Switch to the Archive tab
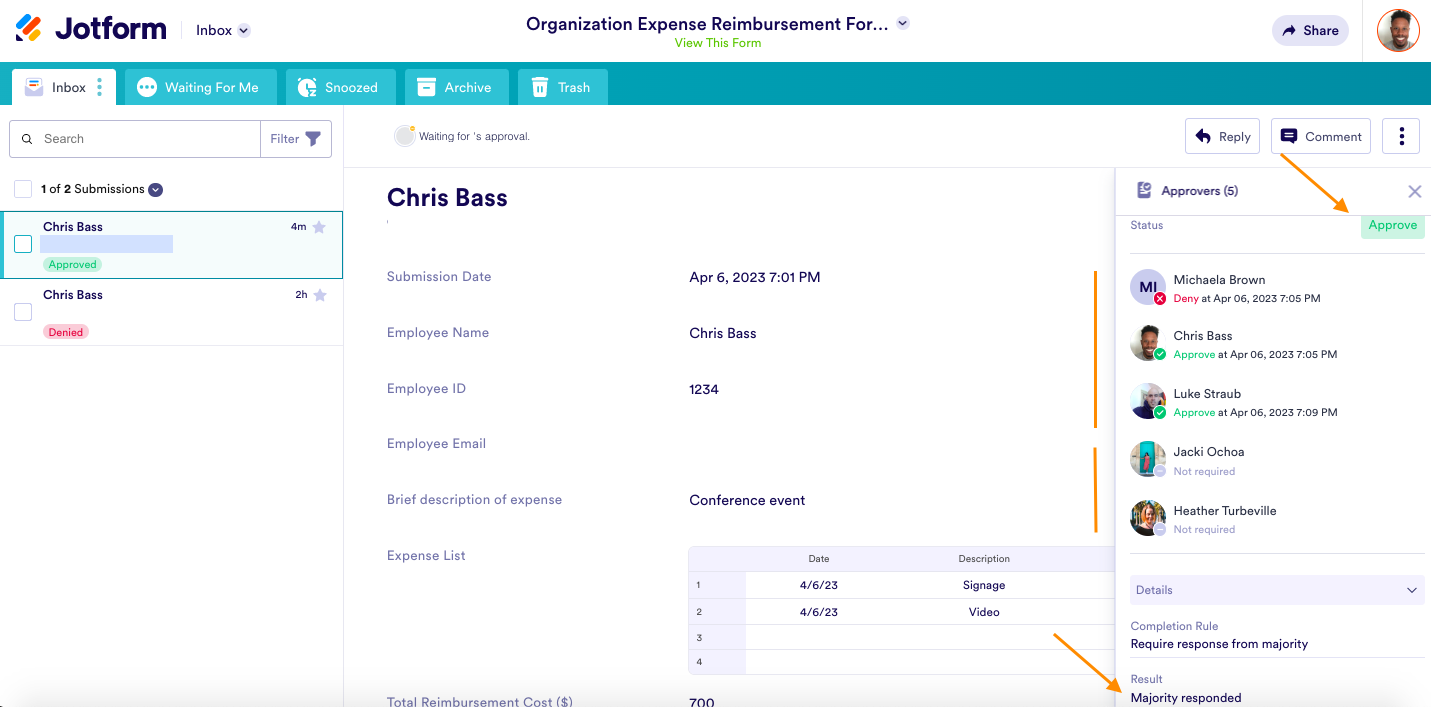This screenshot has height=707, width=1431. pos(456,87)
